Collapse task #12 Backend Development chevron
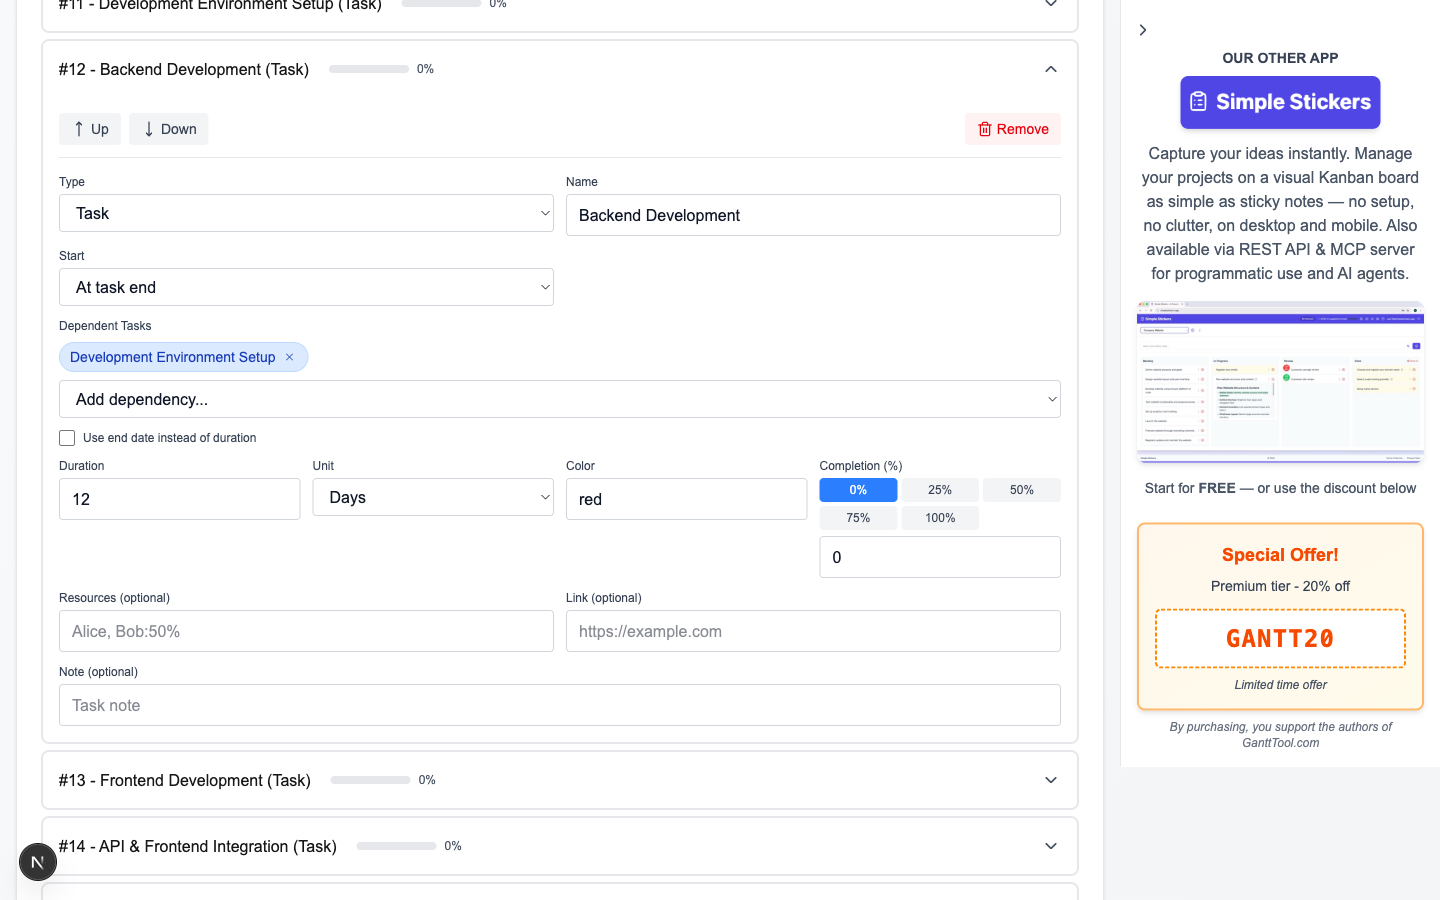Viewport: 1440px width, 900px height. point(1051,69)
